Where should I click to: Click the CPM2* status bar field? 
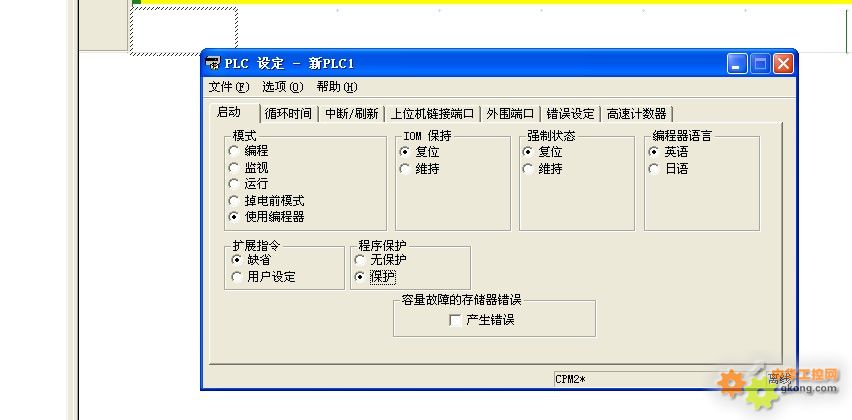pos(657,379)
